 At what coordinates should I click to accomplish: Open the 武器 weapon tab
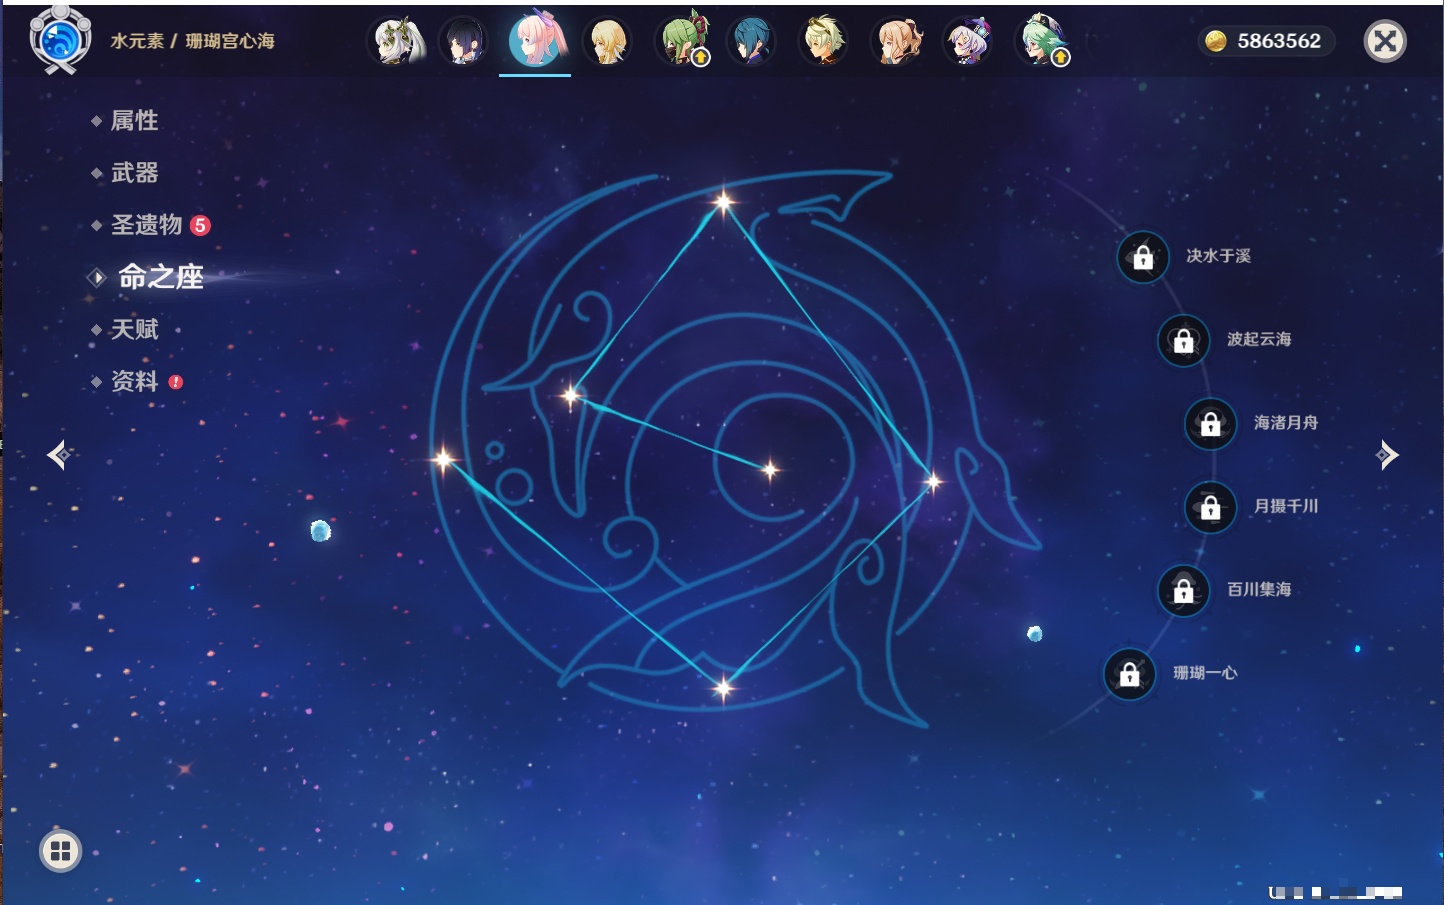click(x=134, y=173)
